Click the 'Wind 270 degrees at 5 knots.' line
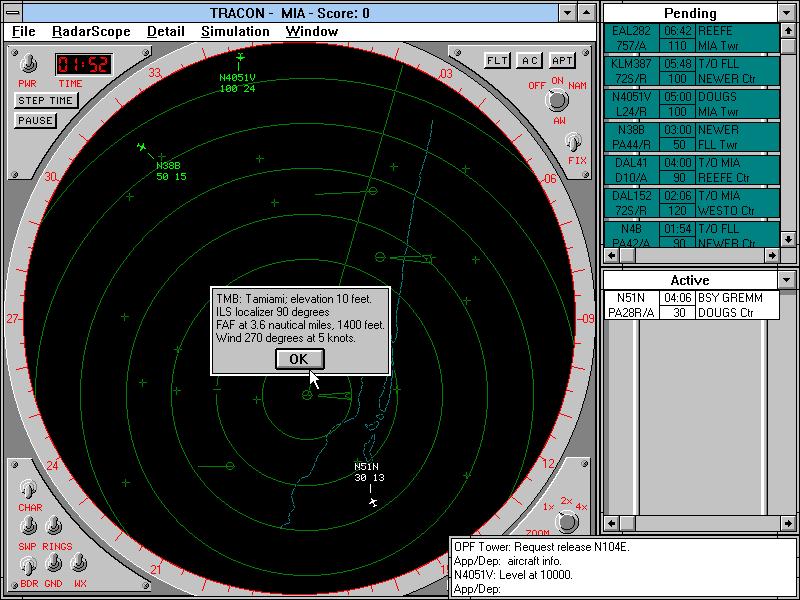 (286, 338)
